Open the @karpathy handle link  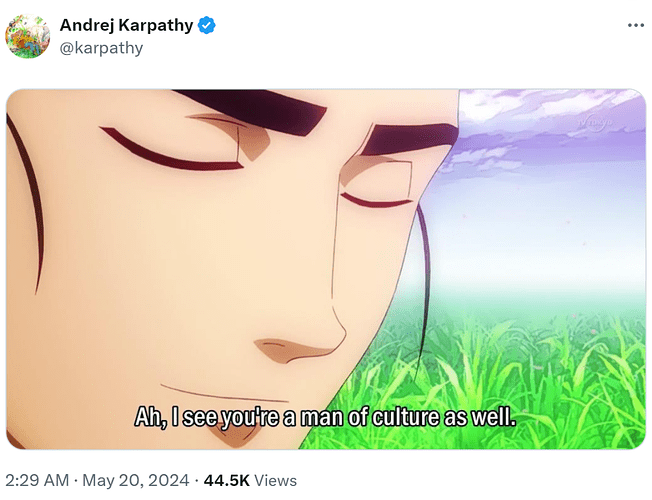(101, 48)
